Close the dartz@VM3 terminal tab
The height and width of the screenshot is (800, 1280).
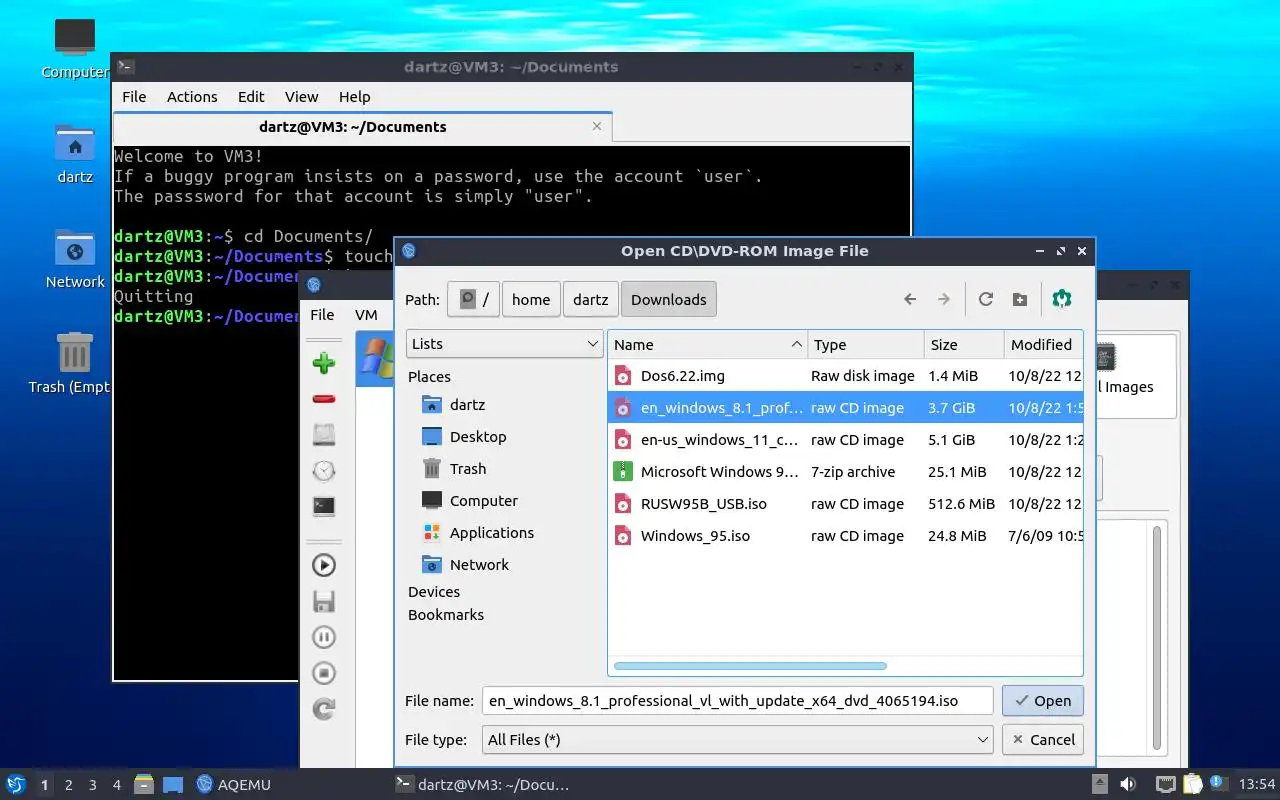coord(597,127)
